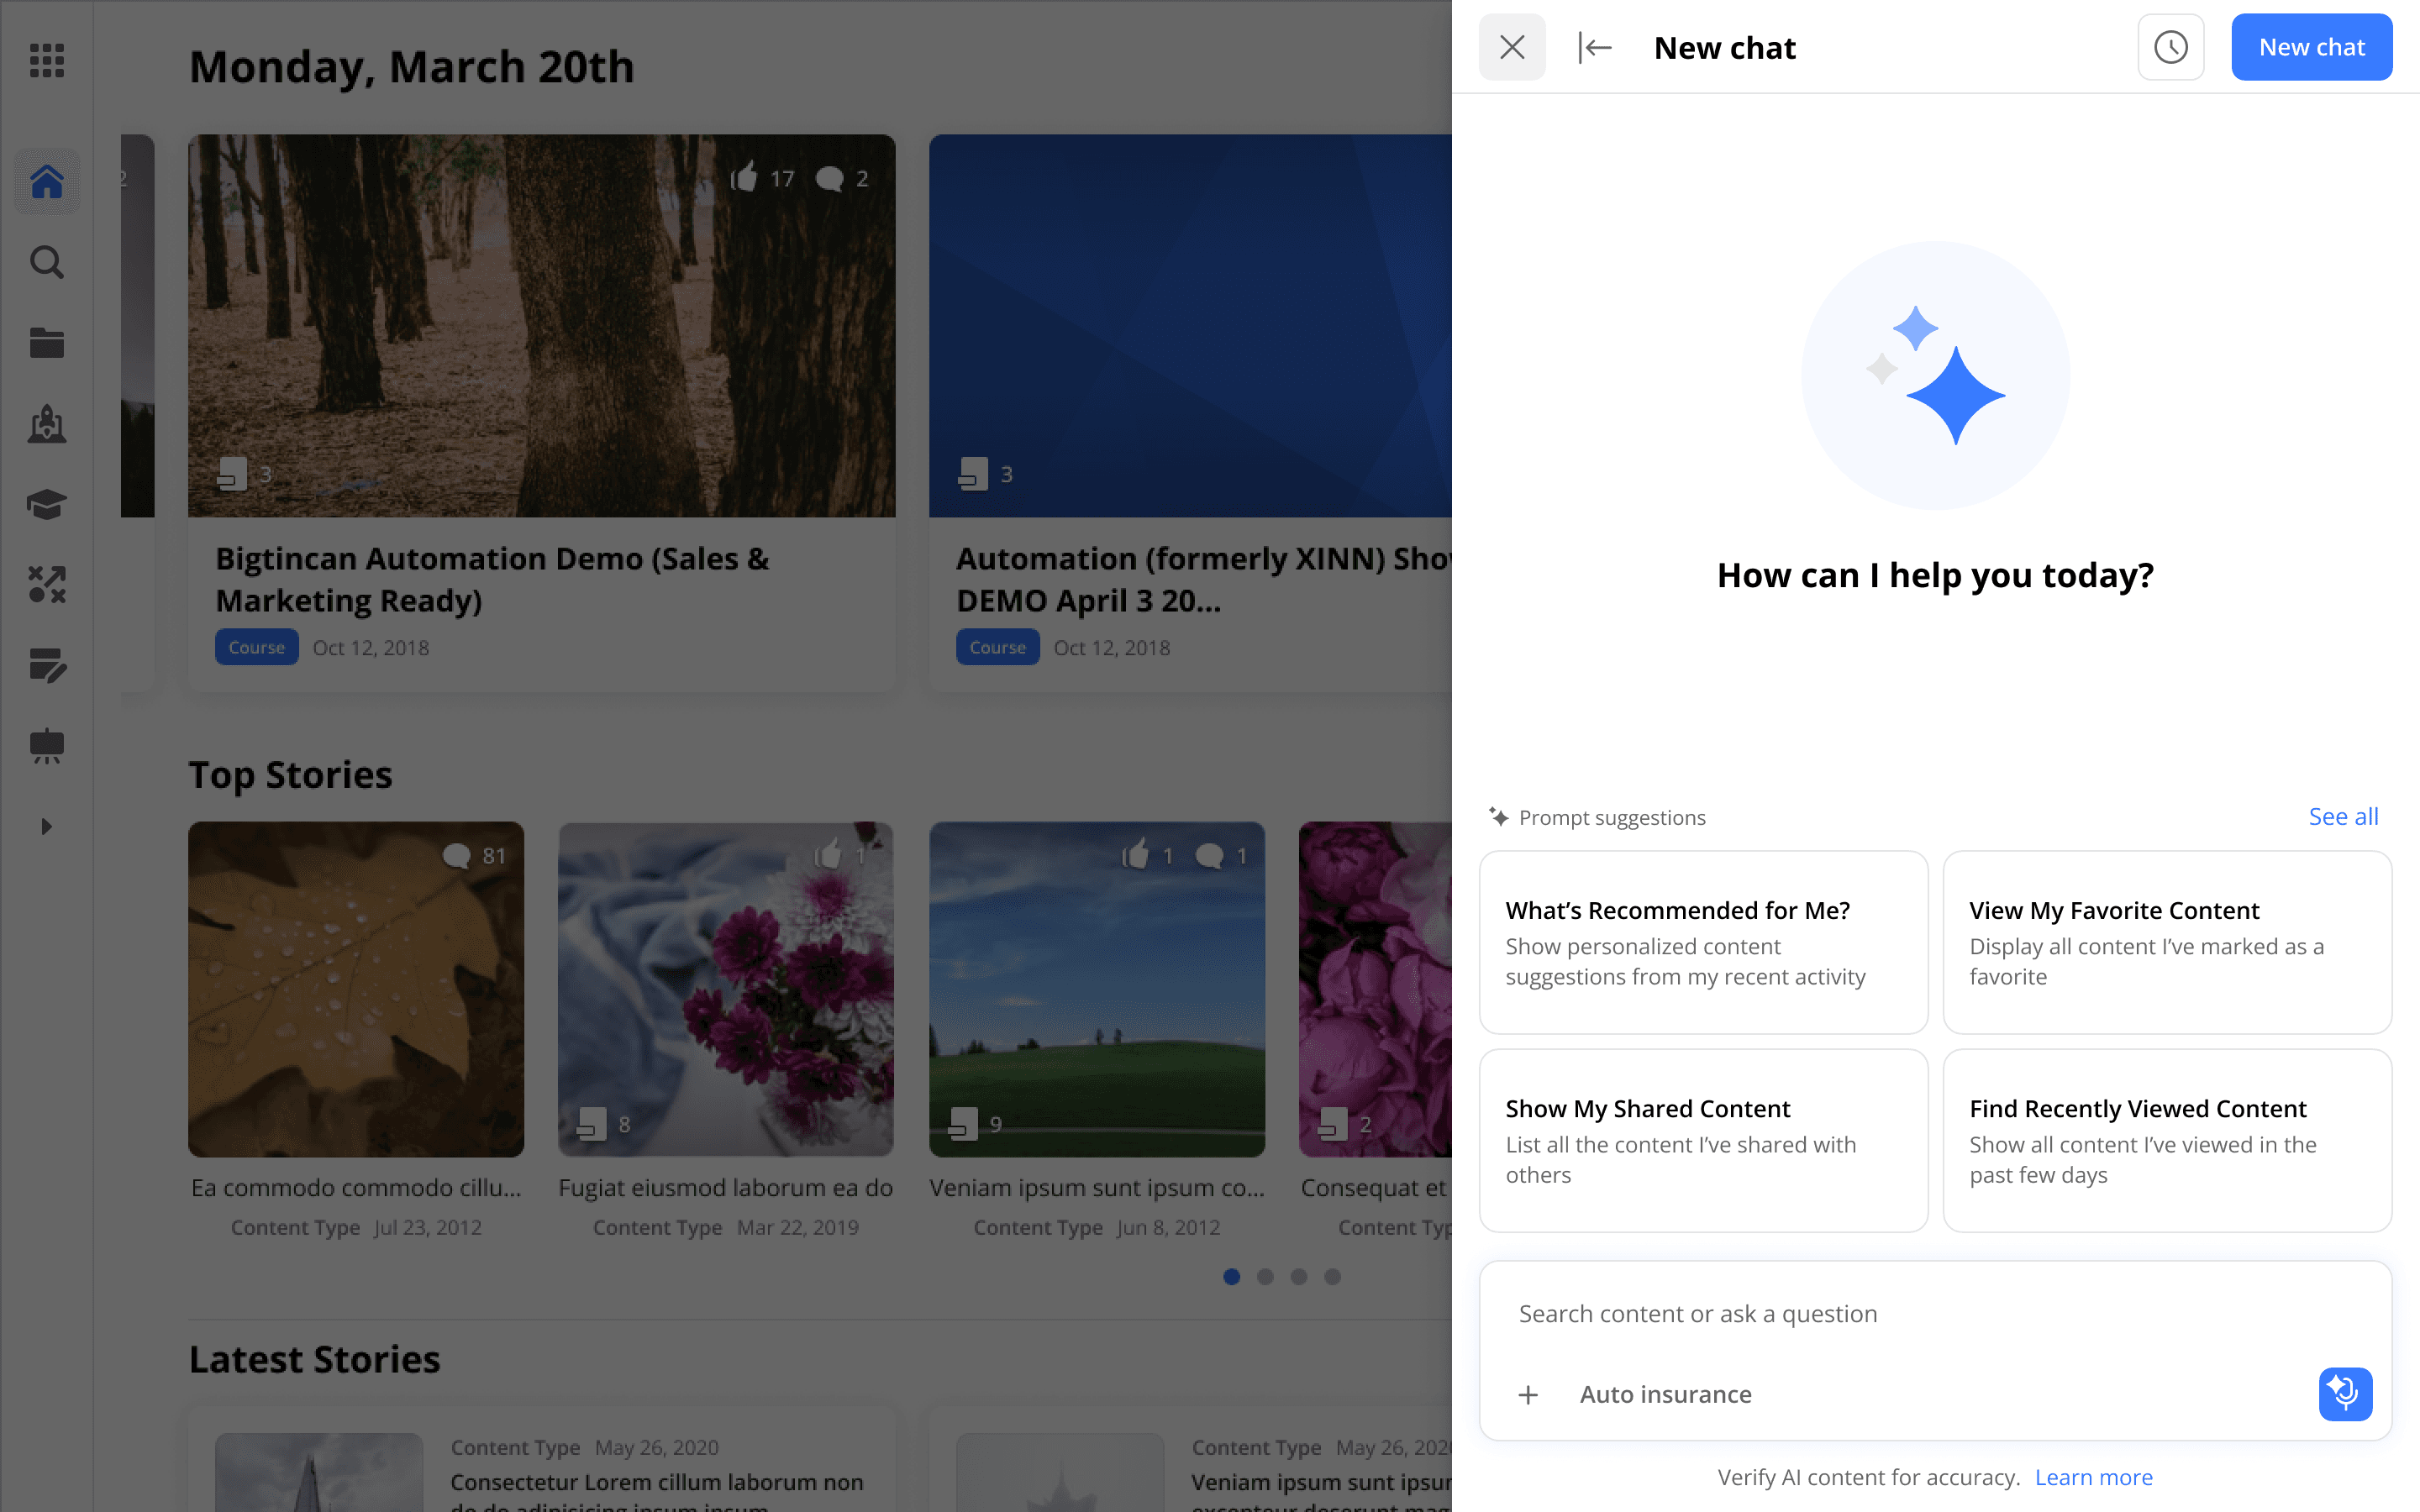Open the chat history clock icon
This screenshot has height=1512, width=2420.
pyautogui.click(x=2170, y=47)
